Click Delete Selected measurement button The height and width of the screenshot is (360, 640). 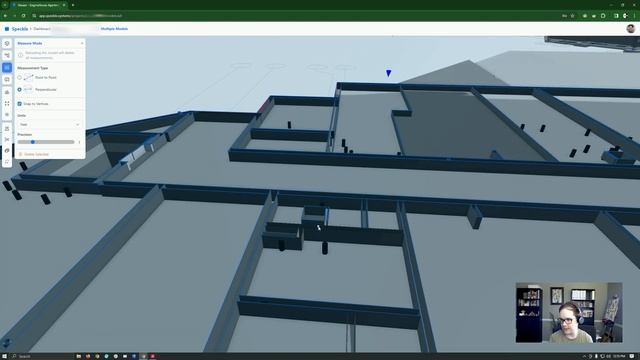34,154
